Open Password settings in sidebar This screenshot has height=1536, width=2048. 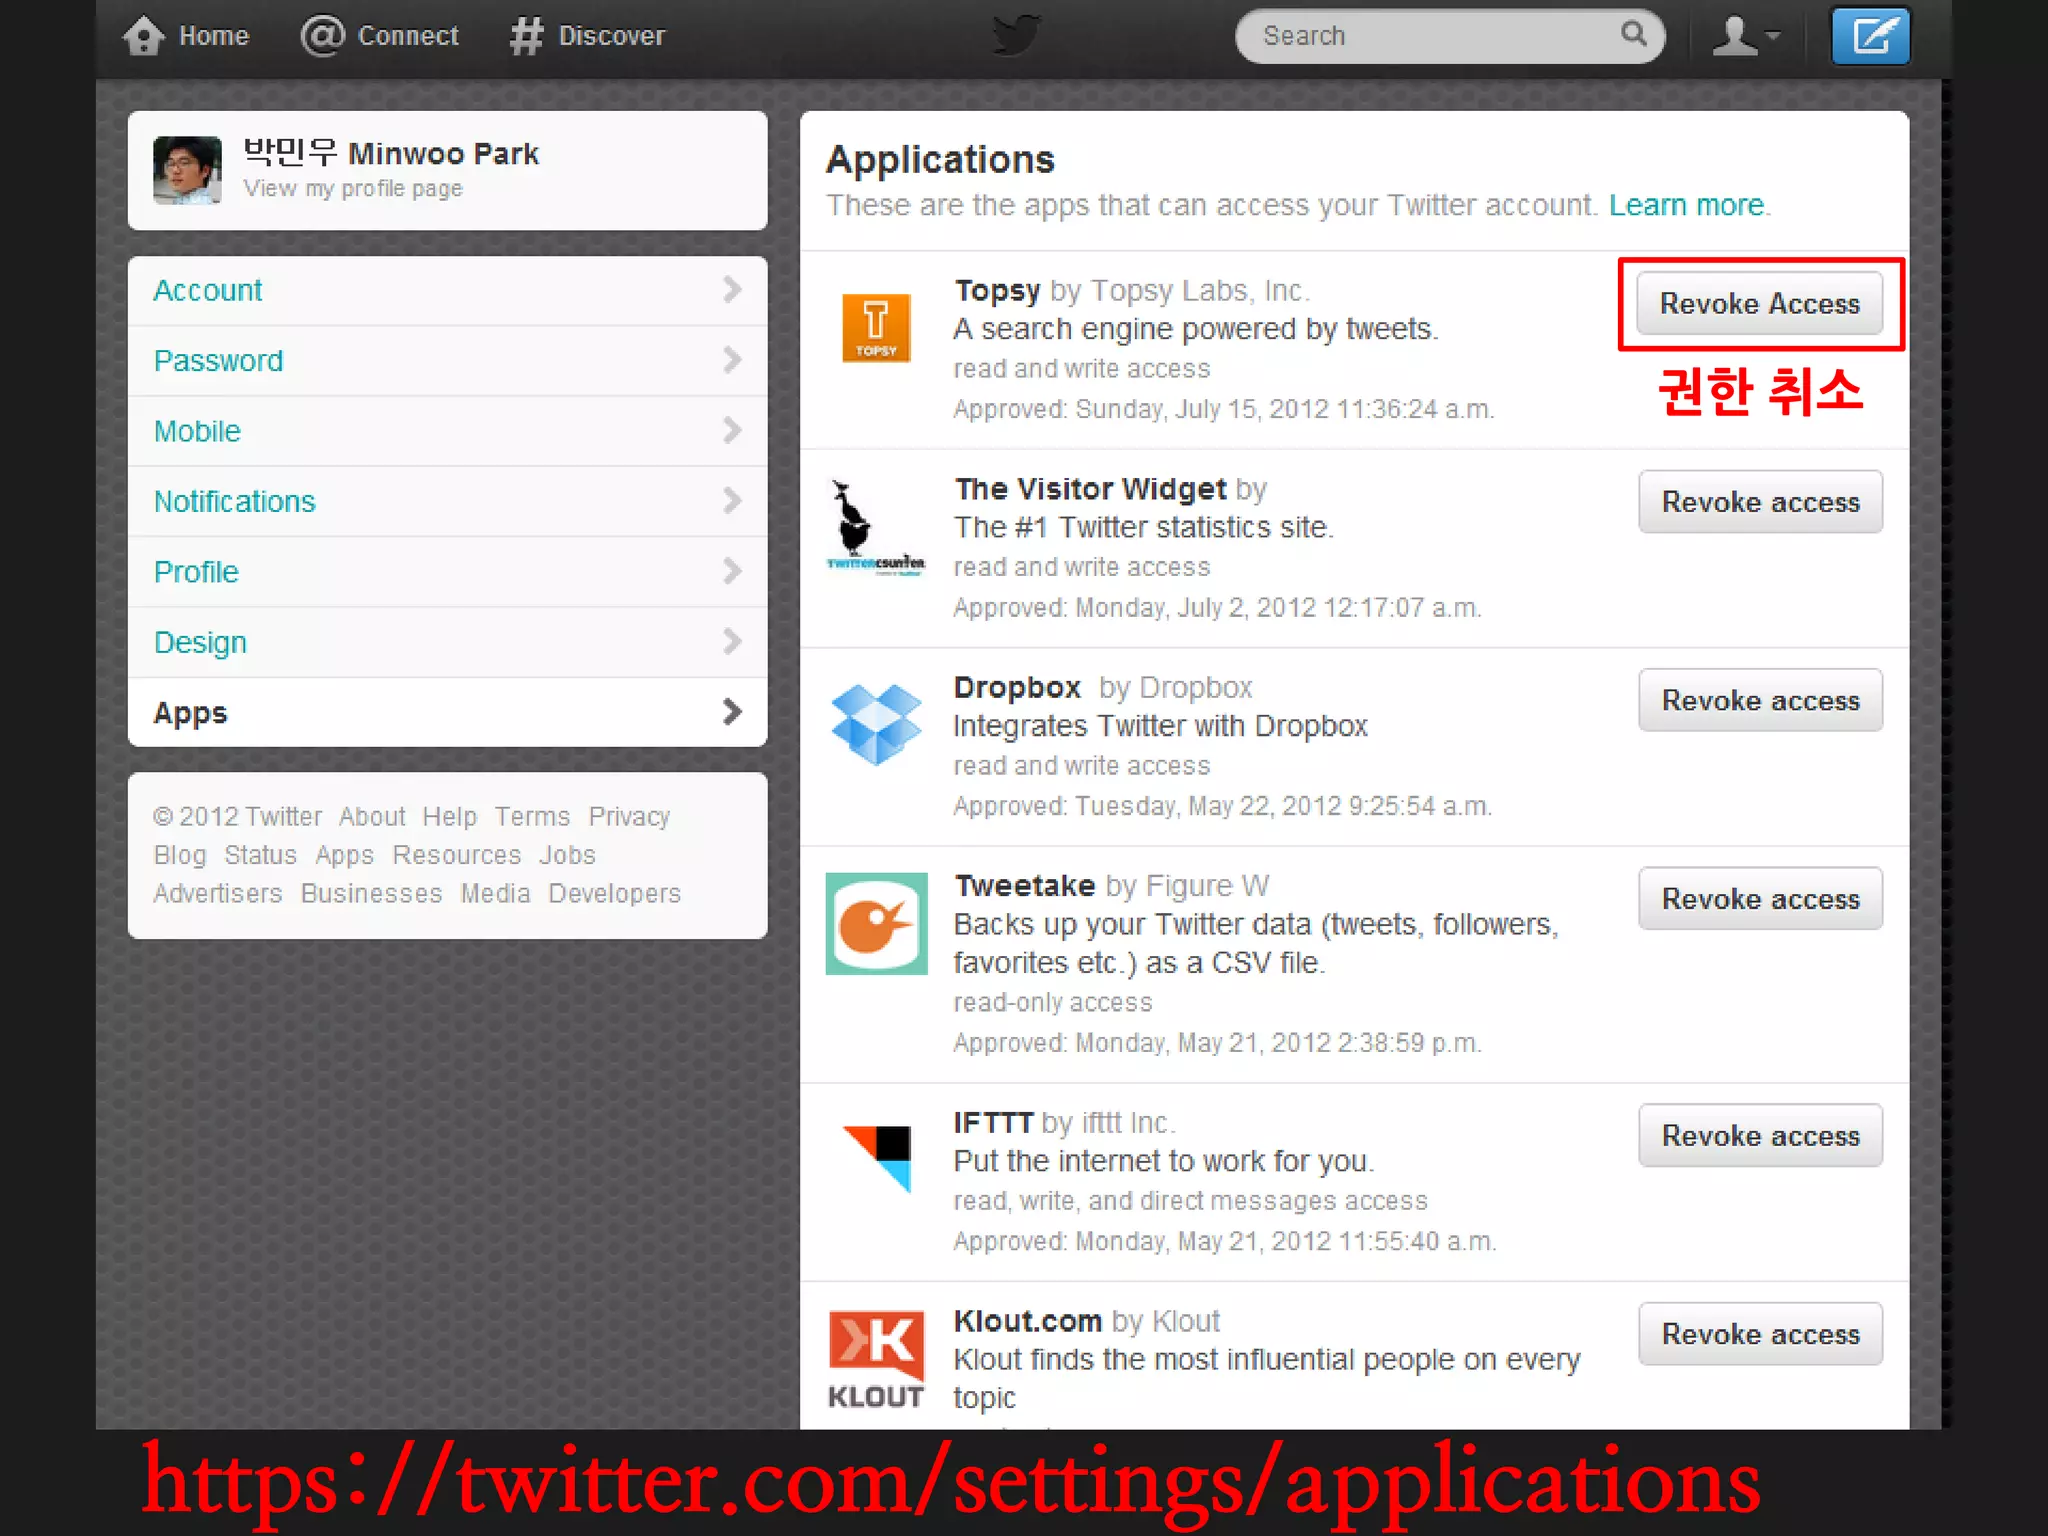[x=448, y=360]
